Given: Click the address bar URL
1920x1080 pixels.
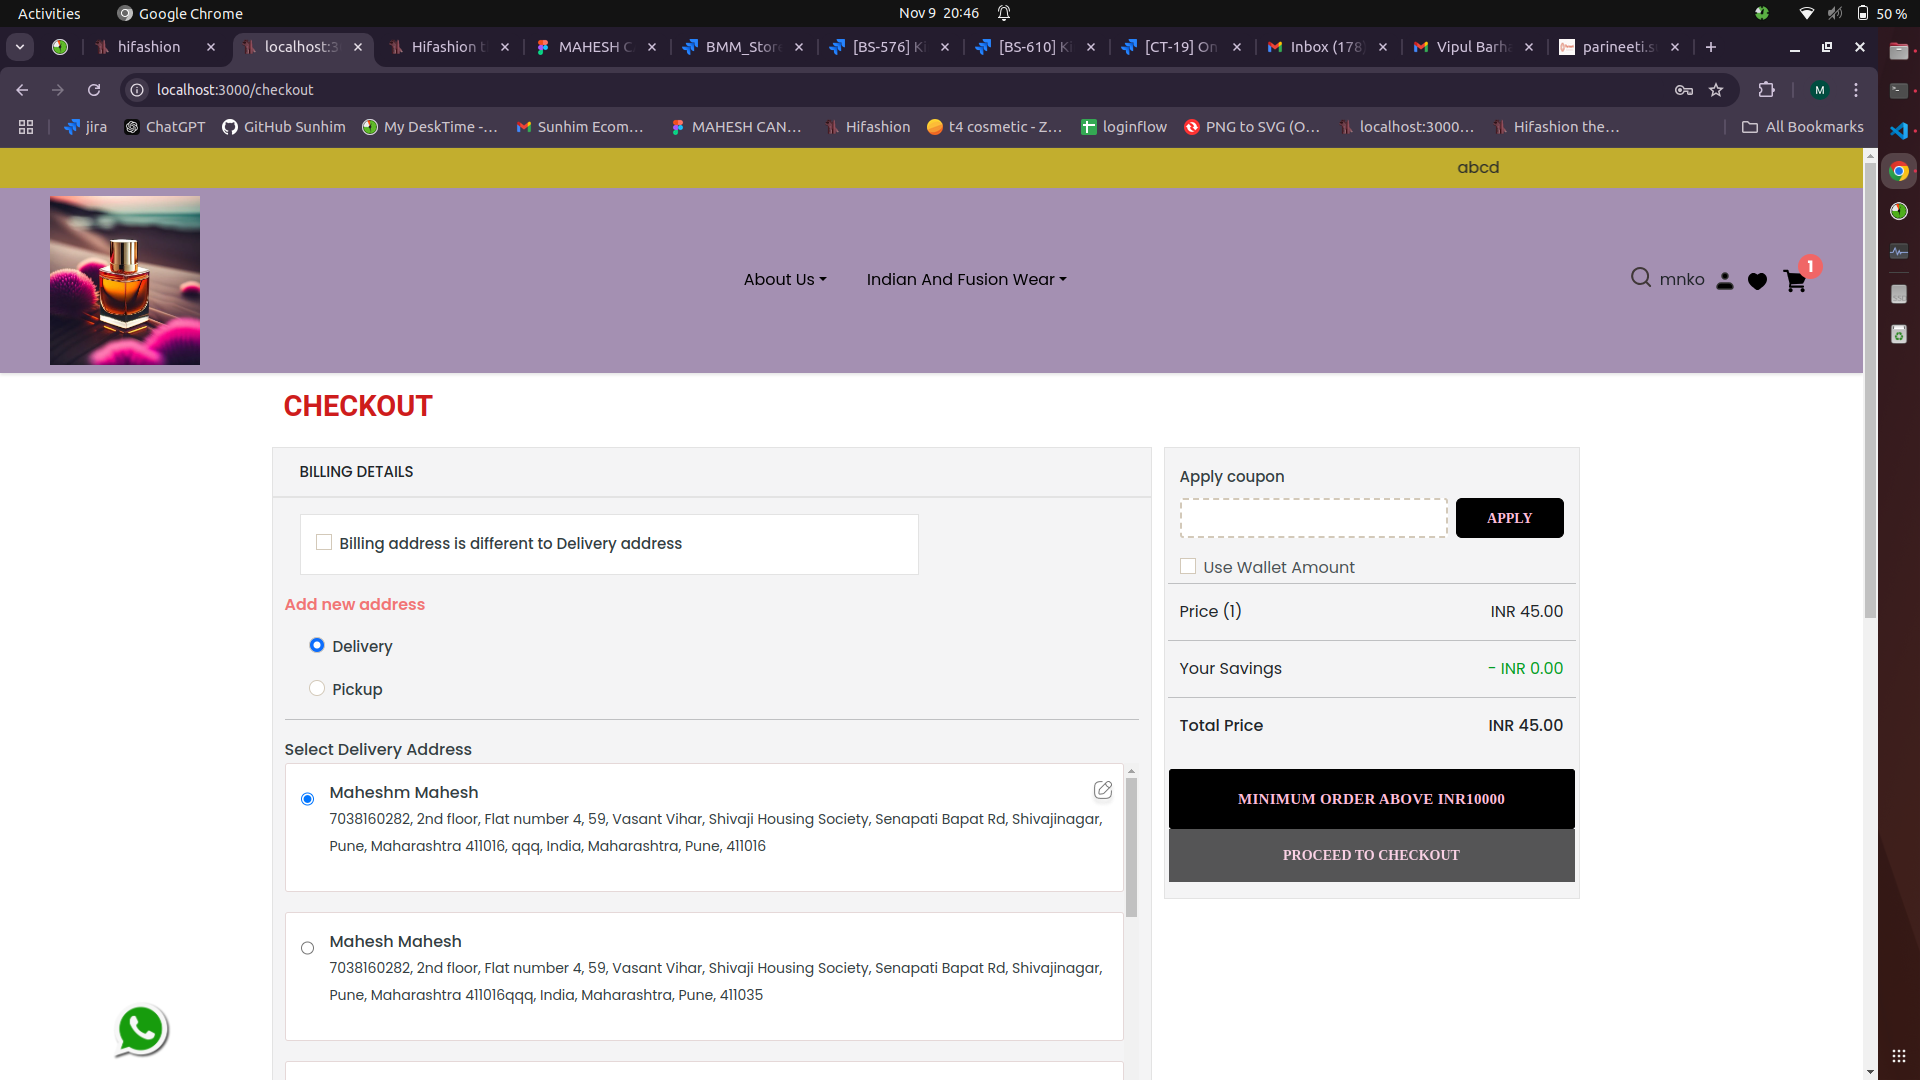Looking at the screenshot, I should click(235, 90).
